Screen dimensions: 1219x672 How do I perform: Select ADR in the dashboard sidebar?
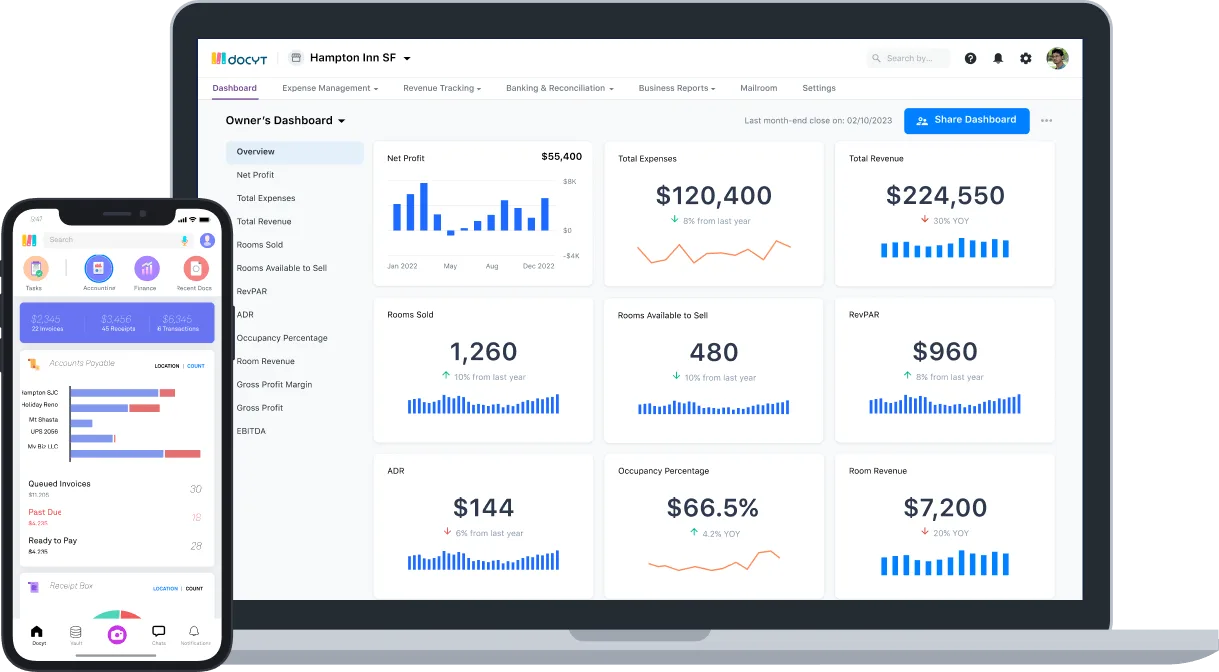pos(245,314)
